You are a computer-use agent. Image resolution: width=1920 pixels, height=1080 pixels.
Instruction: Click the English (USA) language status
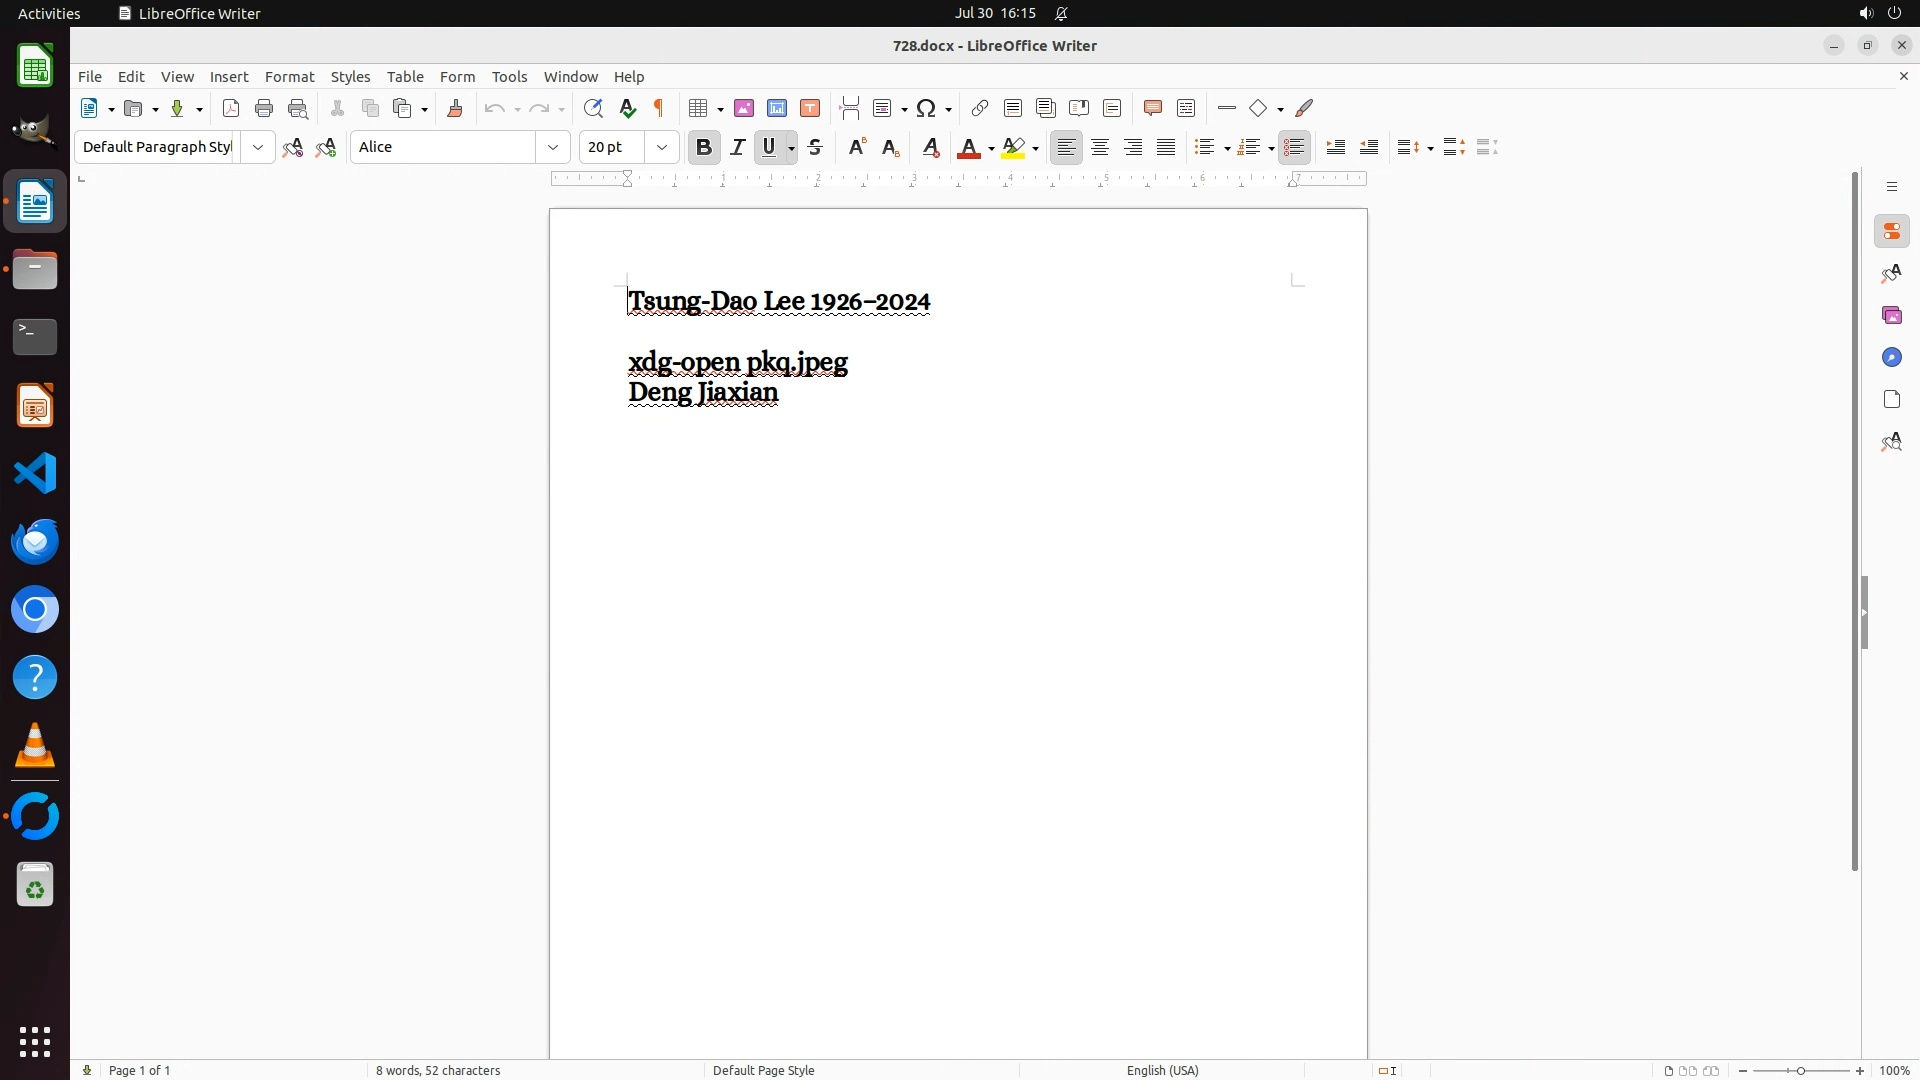1162,1070
